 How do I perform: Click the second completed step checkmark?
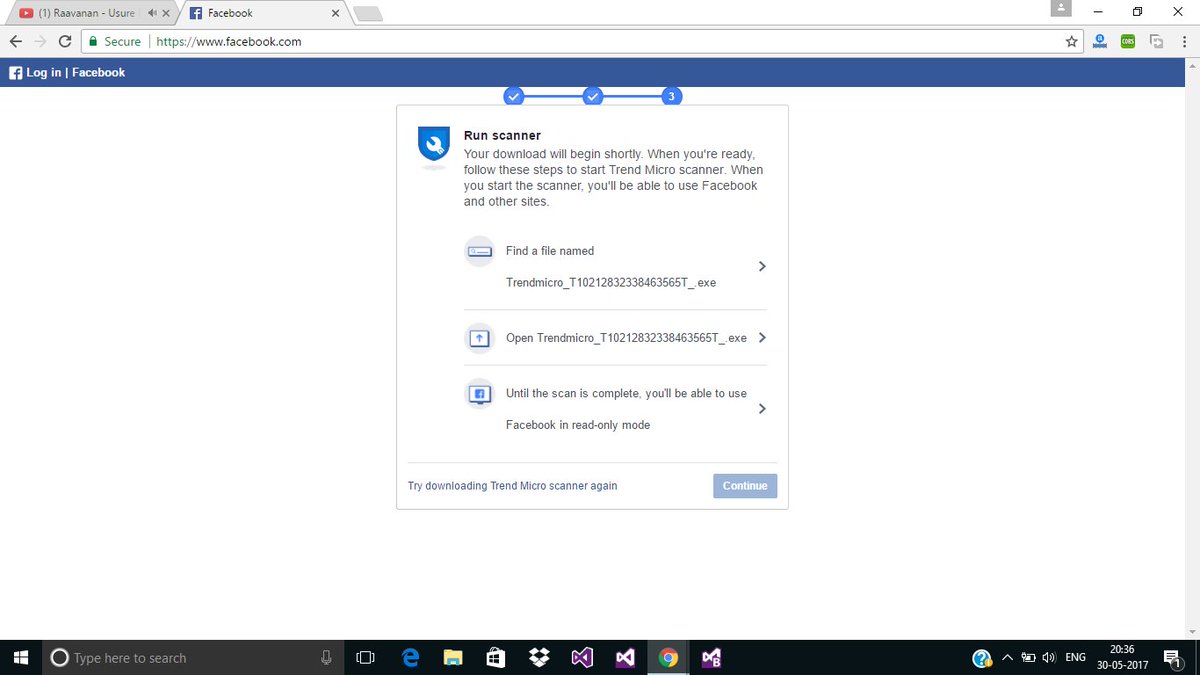coord(592,96)
